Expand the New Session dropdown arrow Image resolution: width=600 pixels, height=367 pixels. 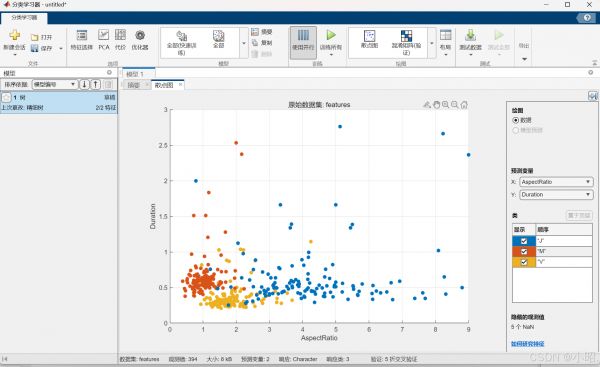pos(15,55)
